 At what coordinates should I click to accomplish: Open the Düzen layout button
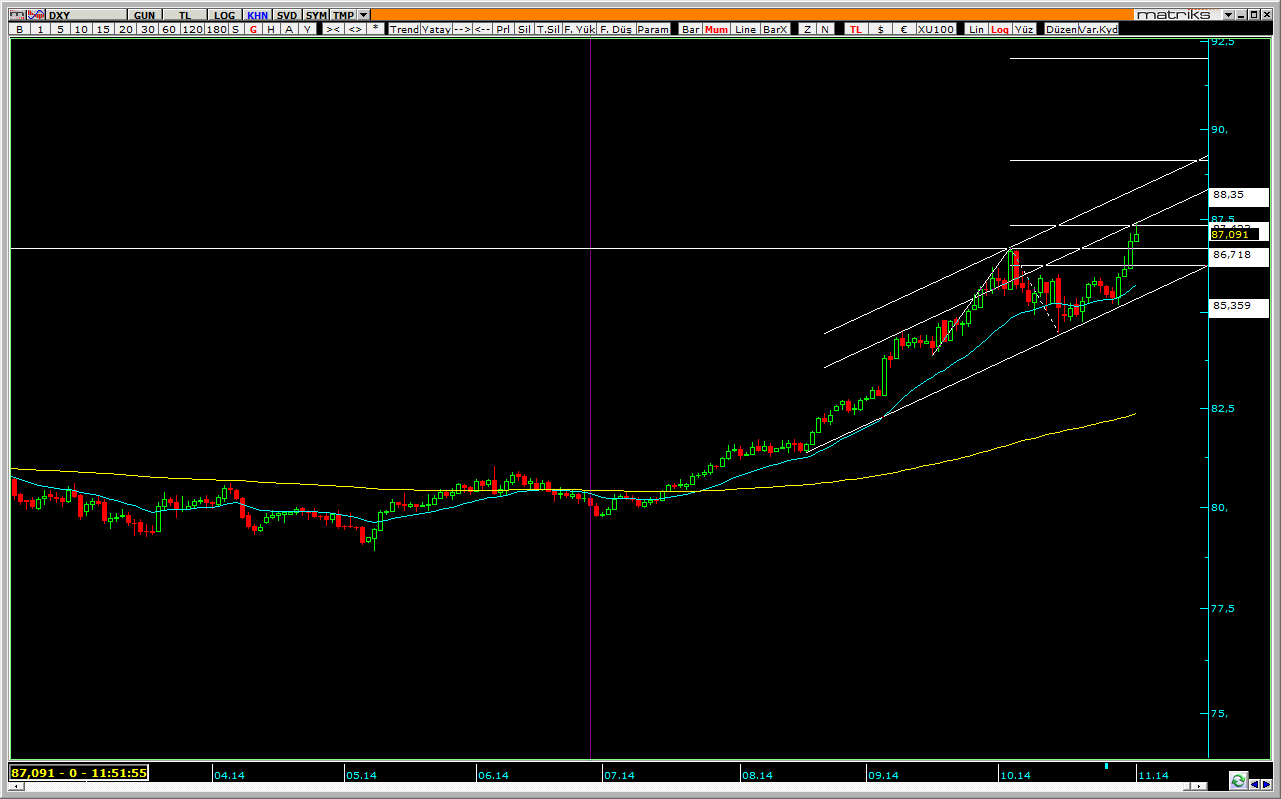(1060, 29)
